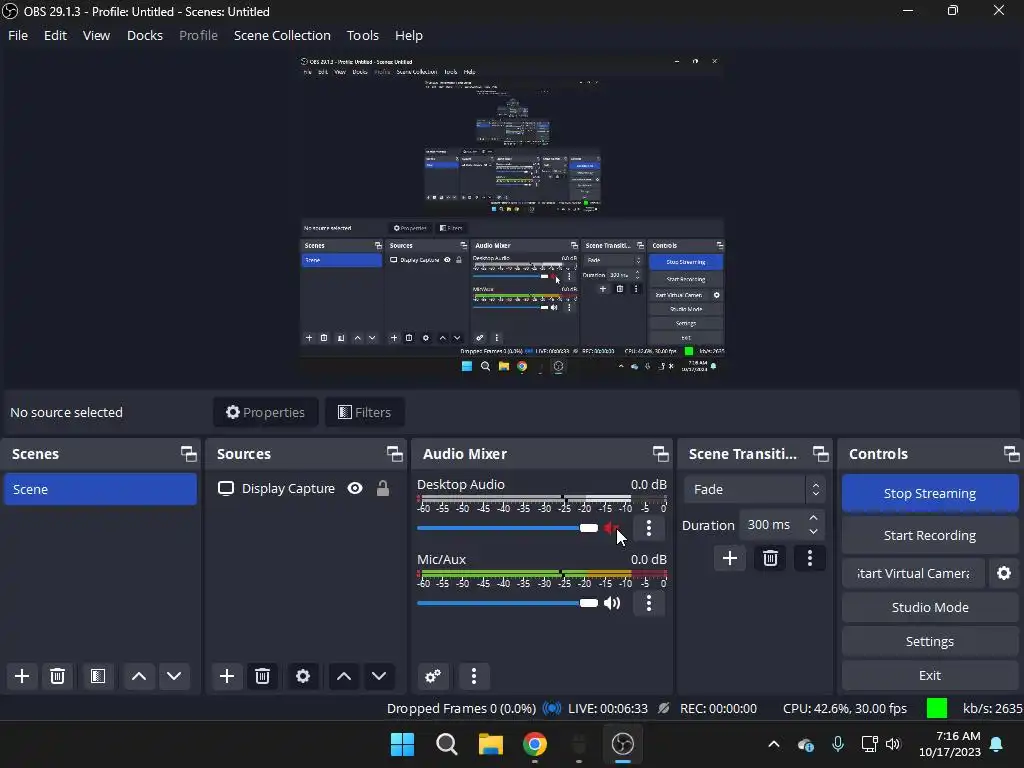The image size is (1024, 768).
Task: Add a new source with plus icon
Action: pos(227,676)
